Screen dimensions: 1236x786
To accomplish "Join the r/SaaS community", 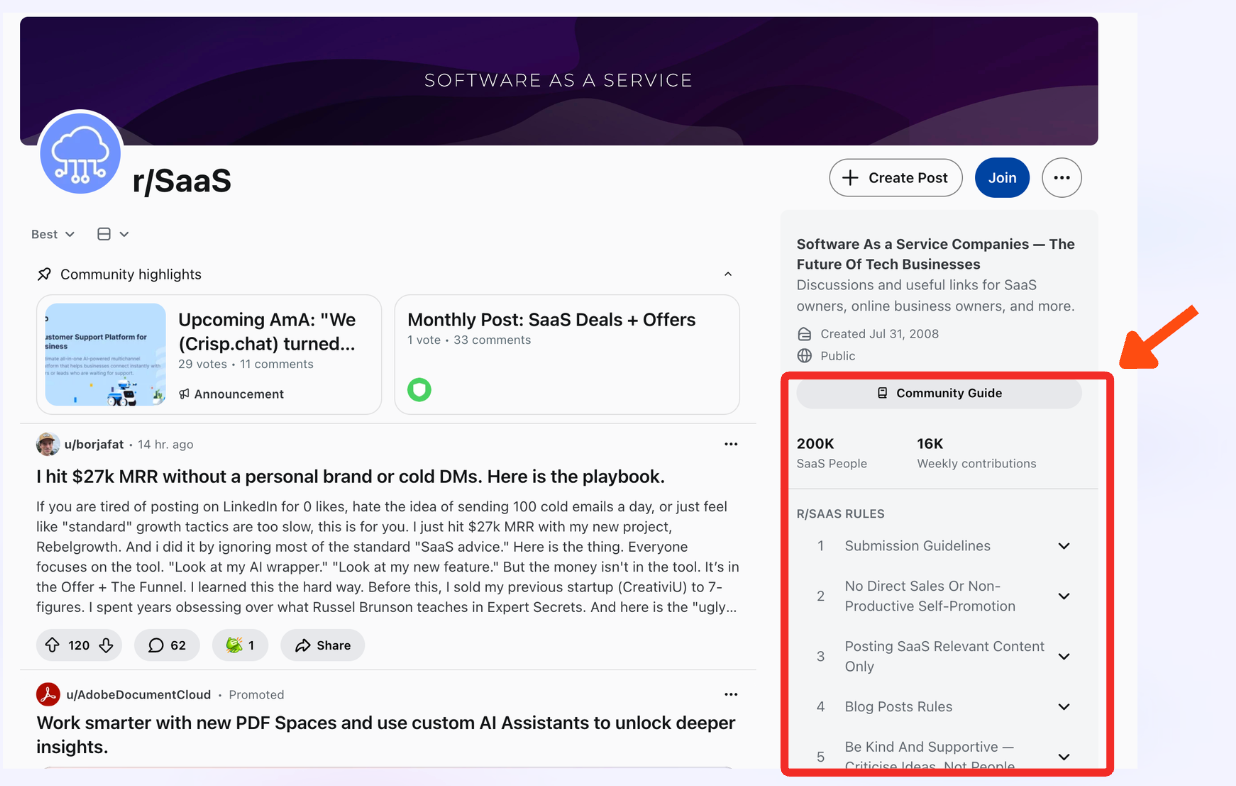I will pyautogui.click(x=1002, y=178).
